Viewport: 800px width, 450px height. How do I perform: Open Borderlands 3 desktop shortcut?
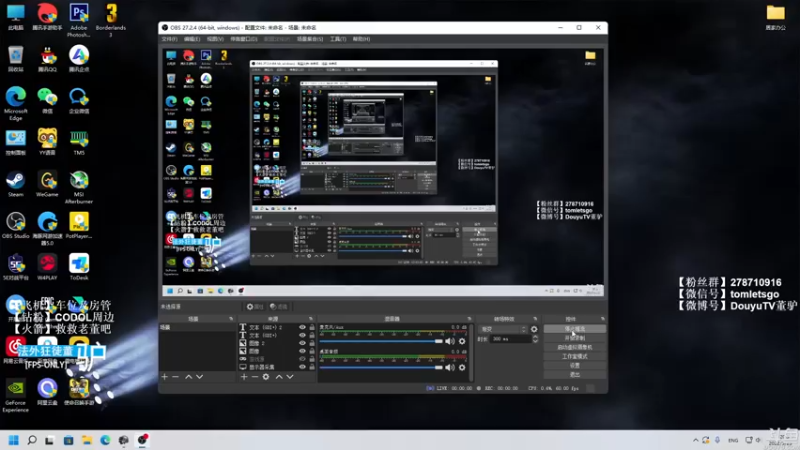(x=111, y=20)
